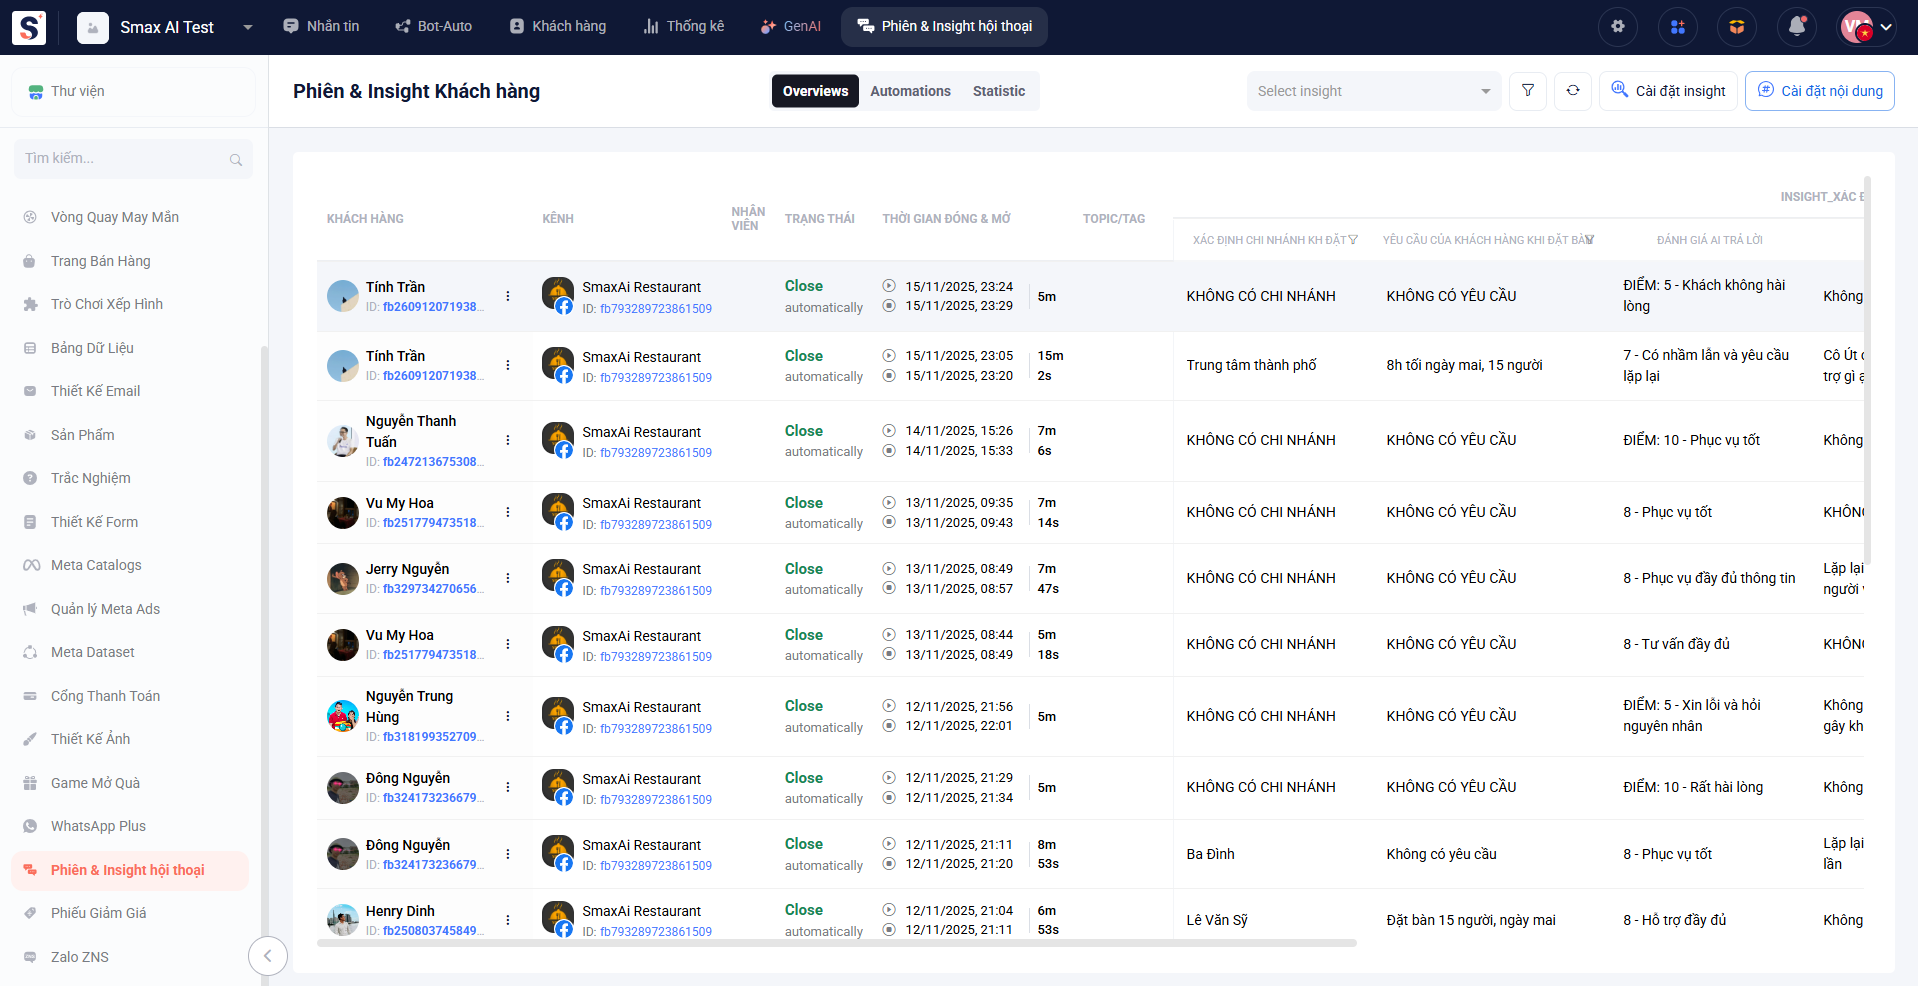Expand the Select insight dropdown
This screenshot has height=986, width=1918.
(x=1373, y=91)
